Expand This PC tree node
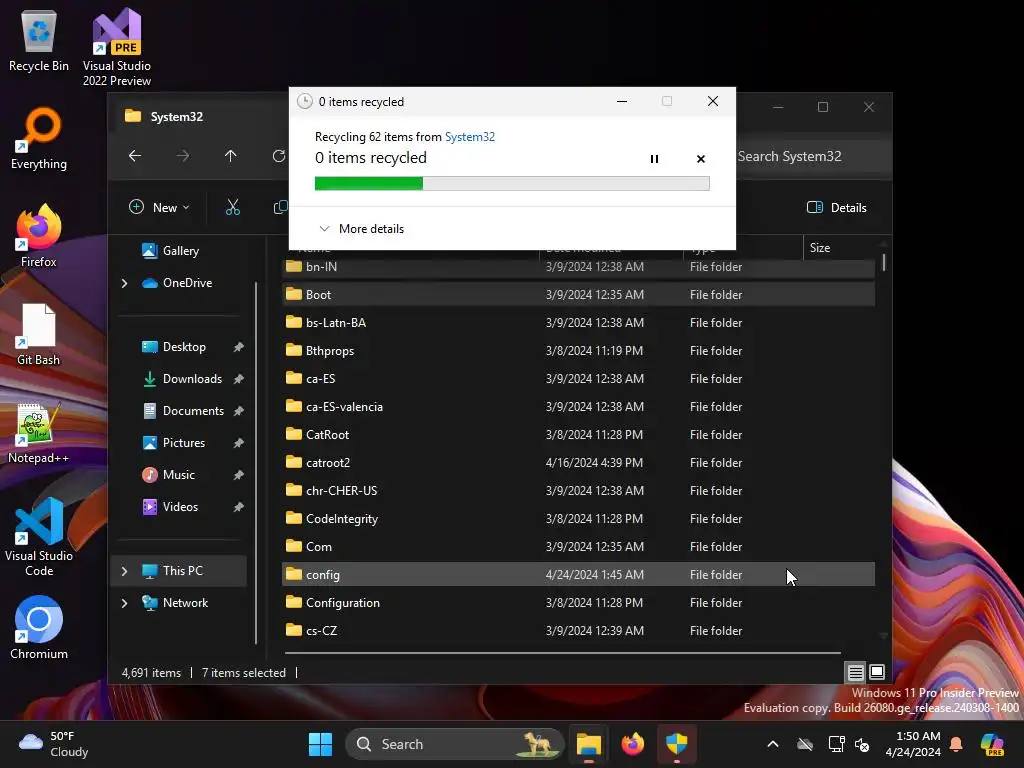Screen dimensions: 1024x768 pyautogui.click(x=124, y=571)
